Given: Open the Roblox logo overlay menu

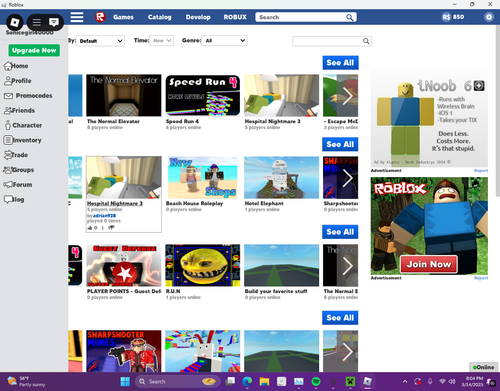Looking at the screenshot, I should (x=15, y=22).
